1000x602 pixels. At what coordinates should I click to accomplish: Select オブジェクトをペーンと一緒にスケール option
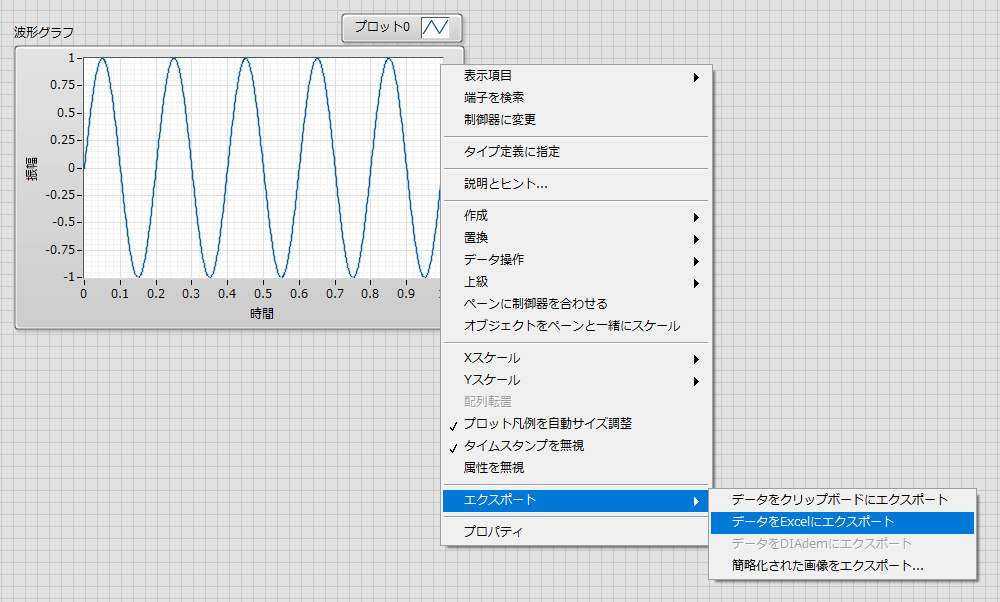tap(576, 326)
